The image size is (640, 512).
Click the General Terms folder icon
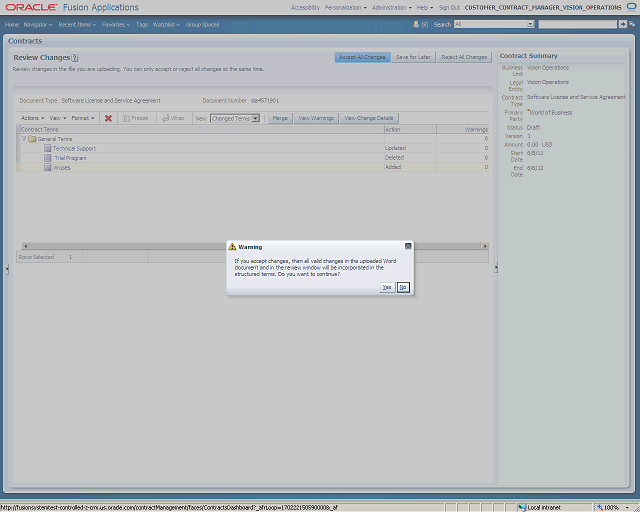[32, 139]
